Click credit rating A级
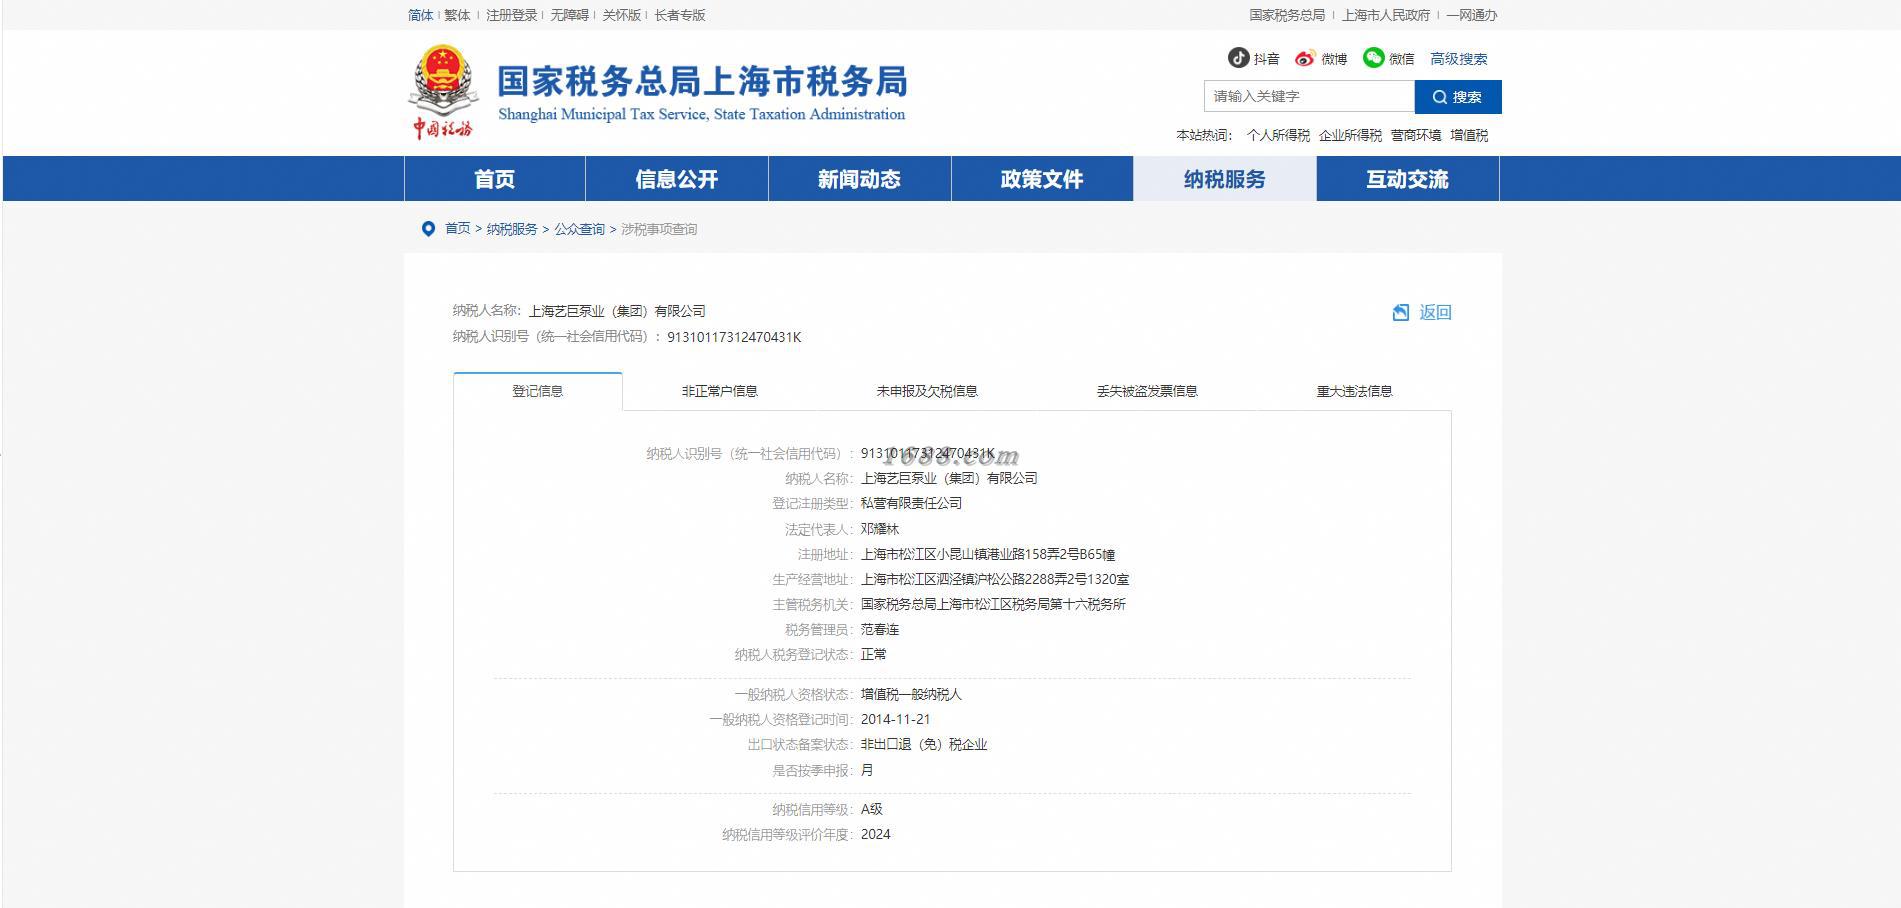1901x908 pixels. [x=871, y=809]
